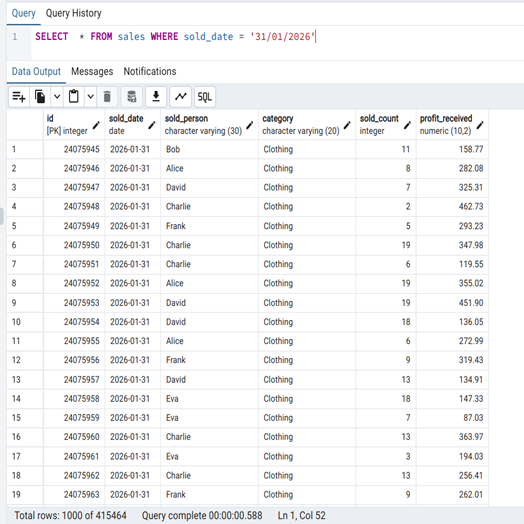
Task: Select the id column header
Action: pyautogui.click(x=74, y=125)
